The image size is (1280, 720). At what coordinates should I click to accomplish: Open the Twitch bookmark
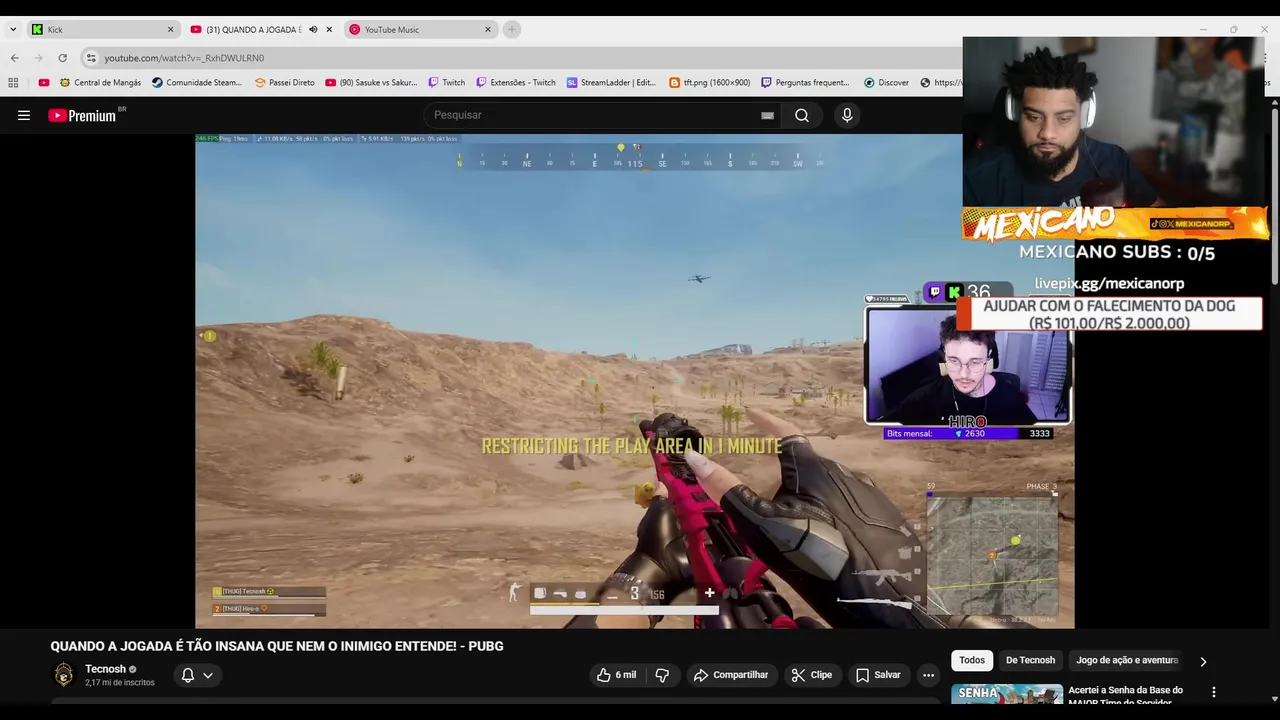tap(446, 83)
